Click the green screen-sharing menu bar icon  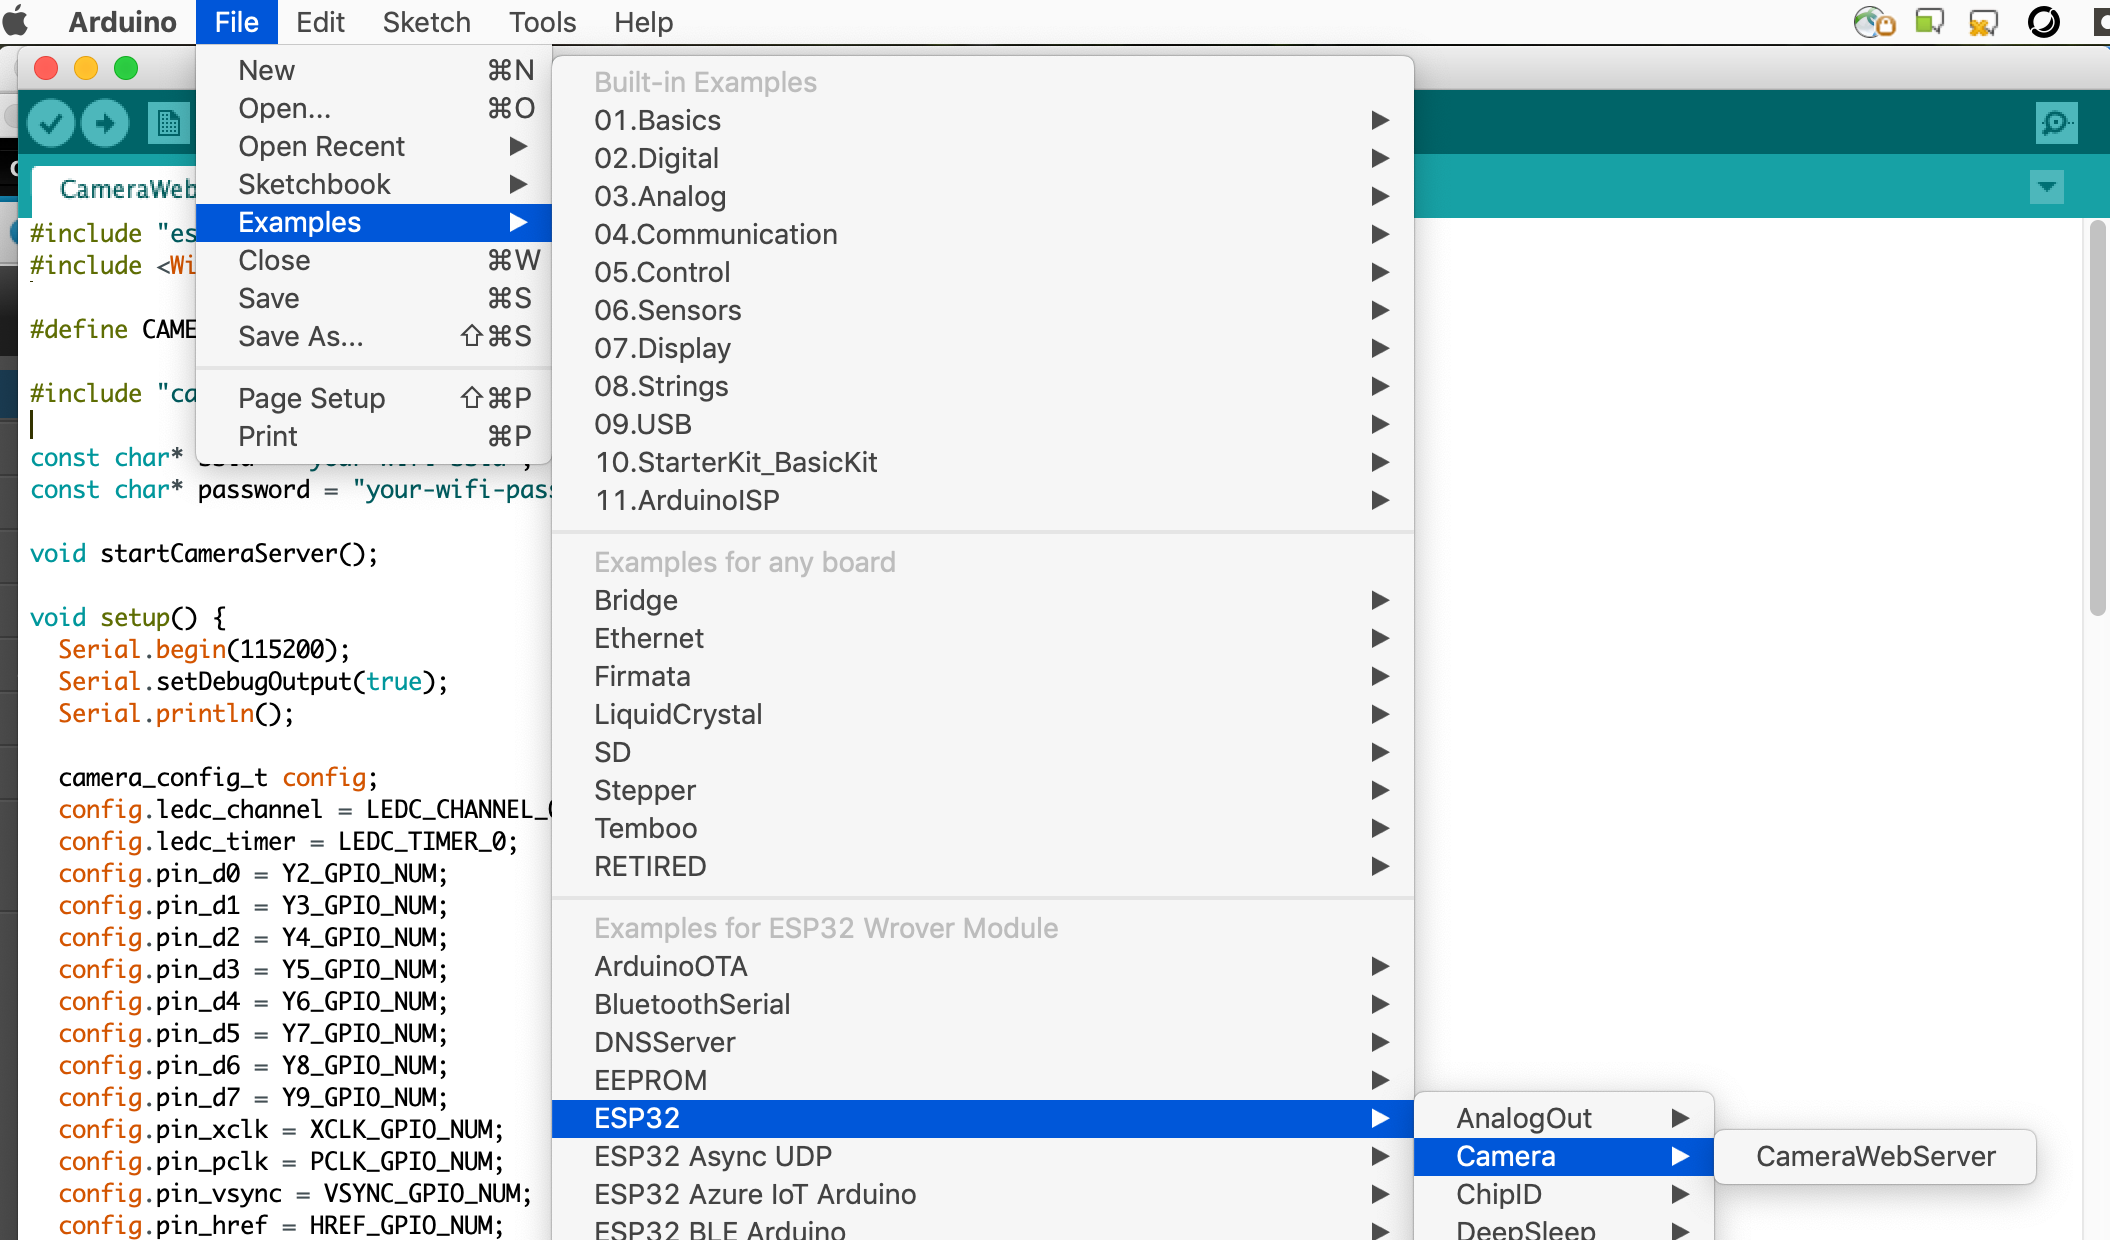pyautogui.click(x=1929, y=21)
